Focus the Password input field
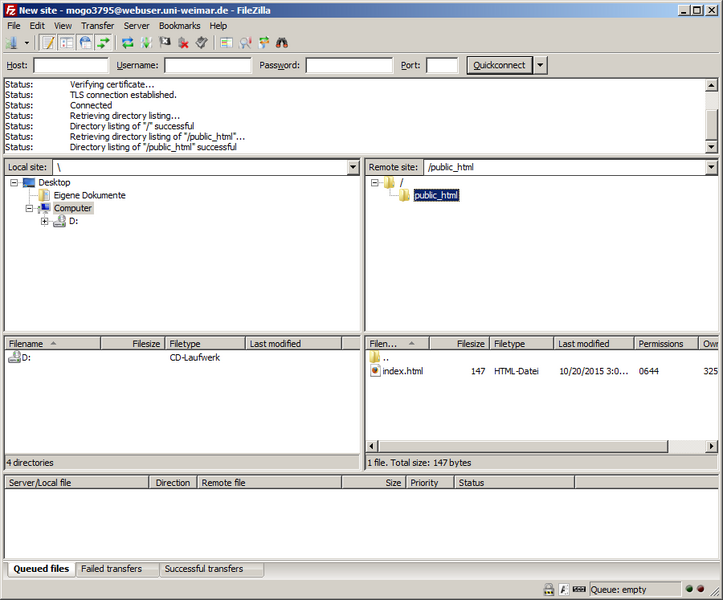Screen dimensions: 723x600 click(349, 65)
